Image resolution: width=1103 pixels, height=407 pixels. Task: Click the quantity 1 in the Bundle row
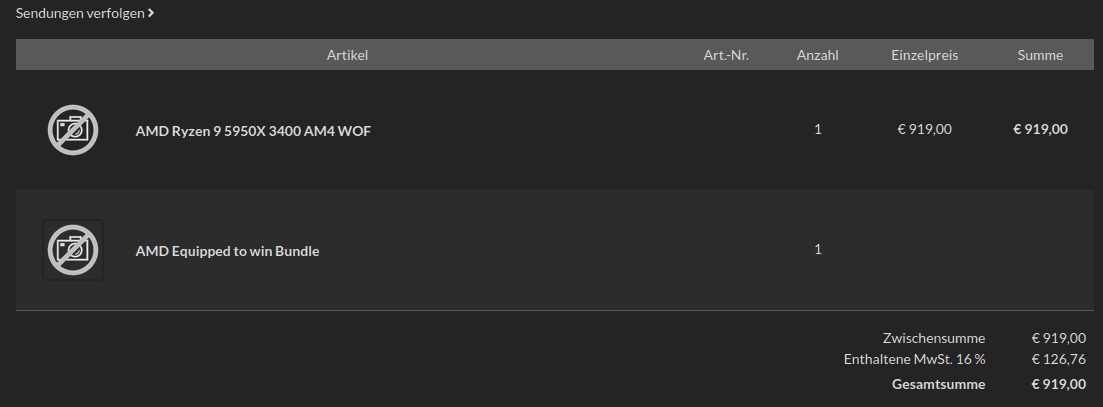click(817, 249)
